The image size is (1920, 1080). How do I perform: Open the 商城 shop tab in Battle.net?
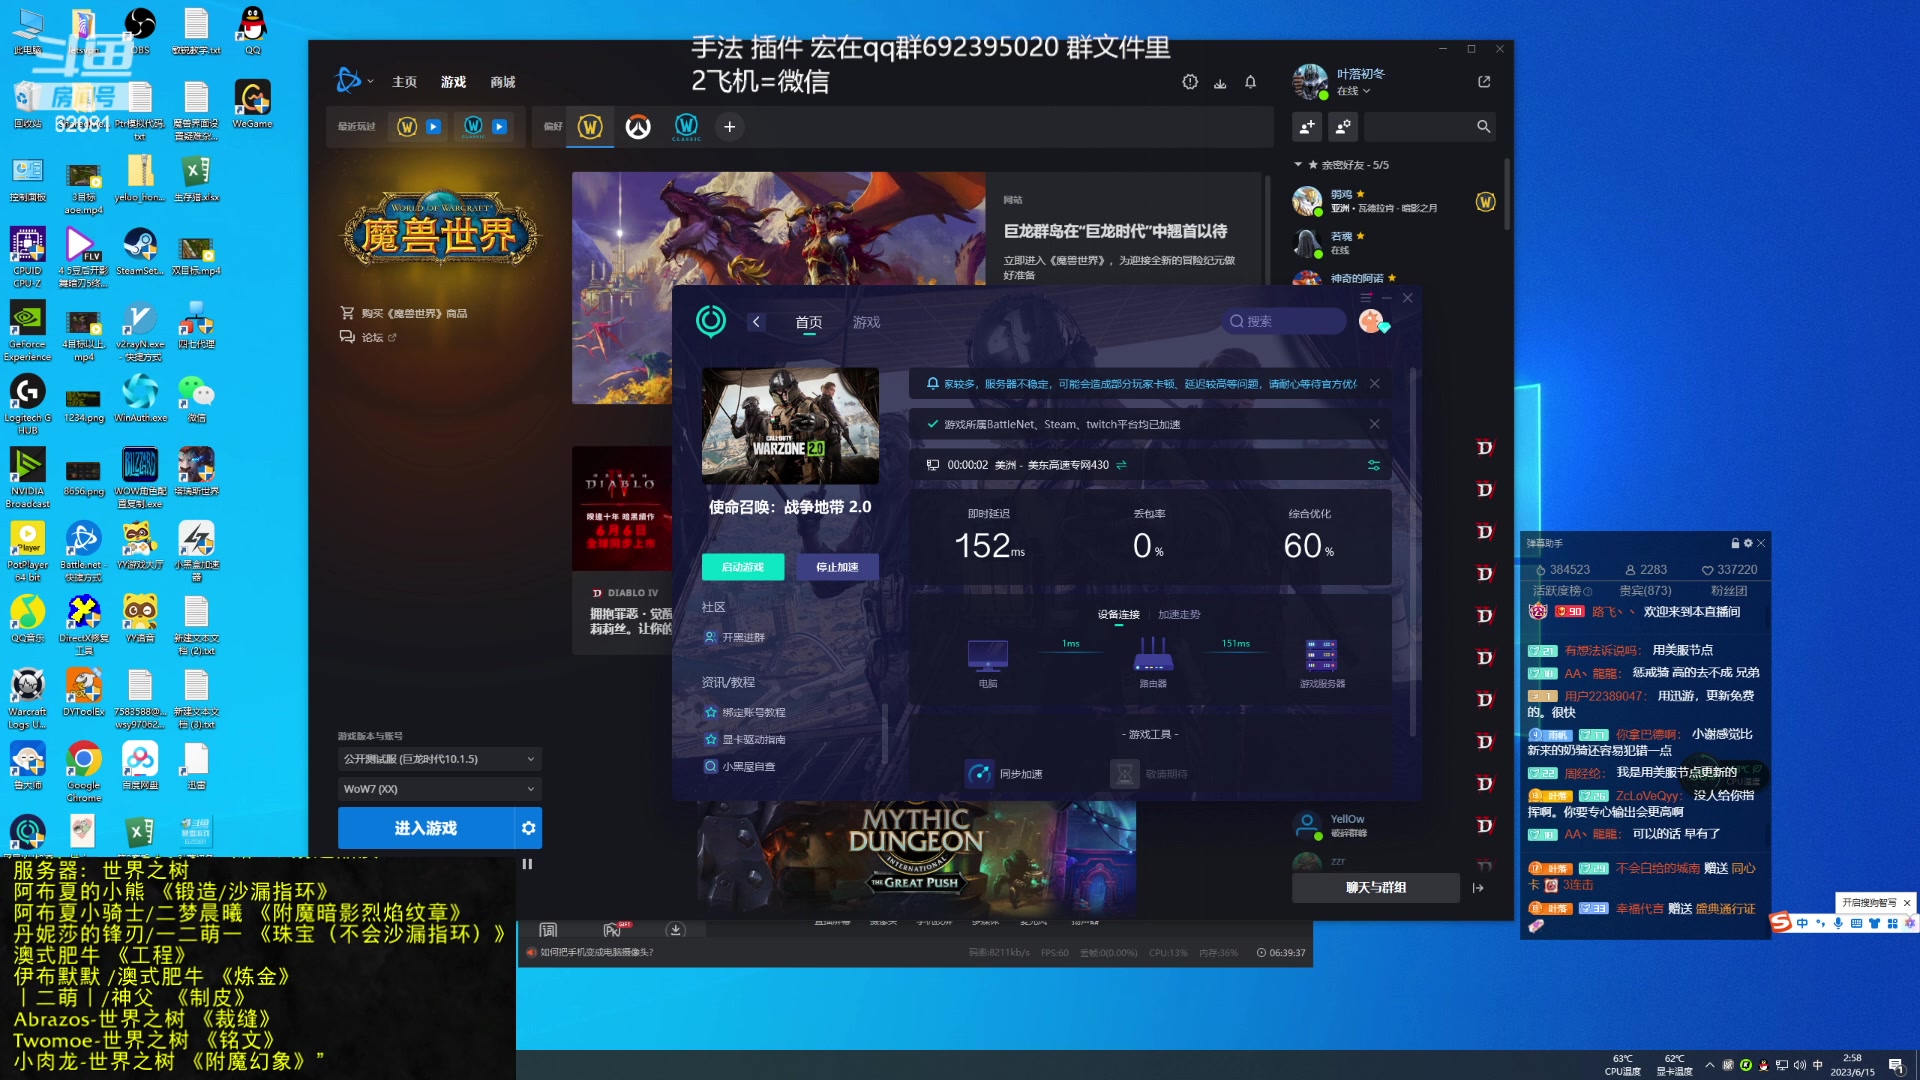(503, 82)
